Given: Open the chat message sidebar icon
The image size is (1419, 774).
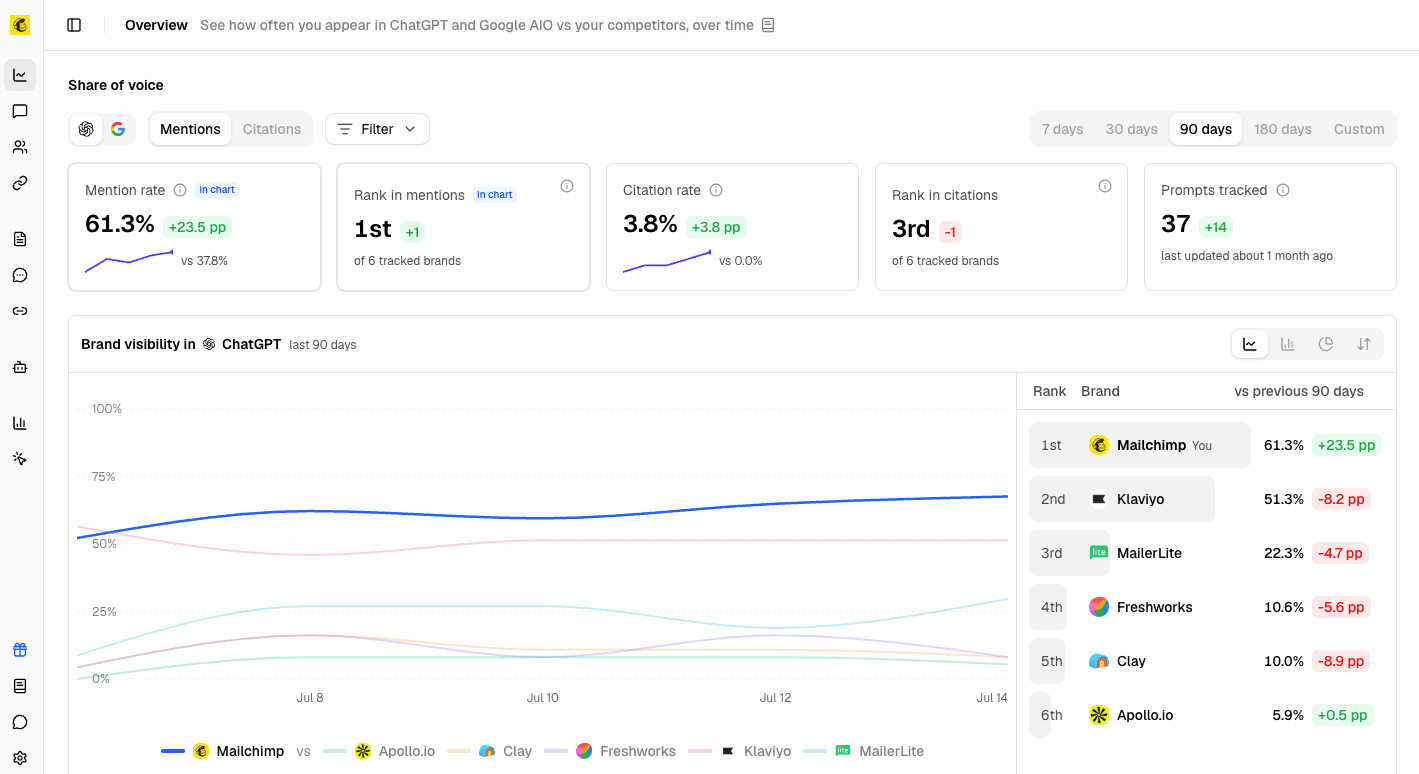Looking at the screenshot, I should tap(20, 111).
